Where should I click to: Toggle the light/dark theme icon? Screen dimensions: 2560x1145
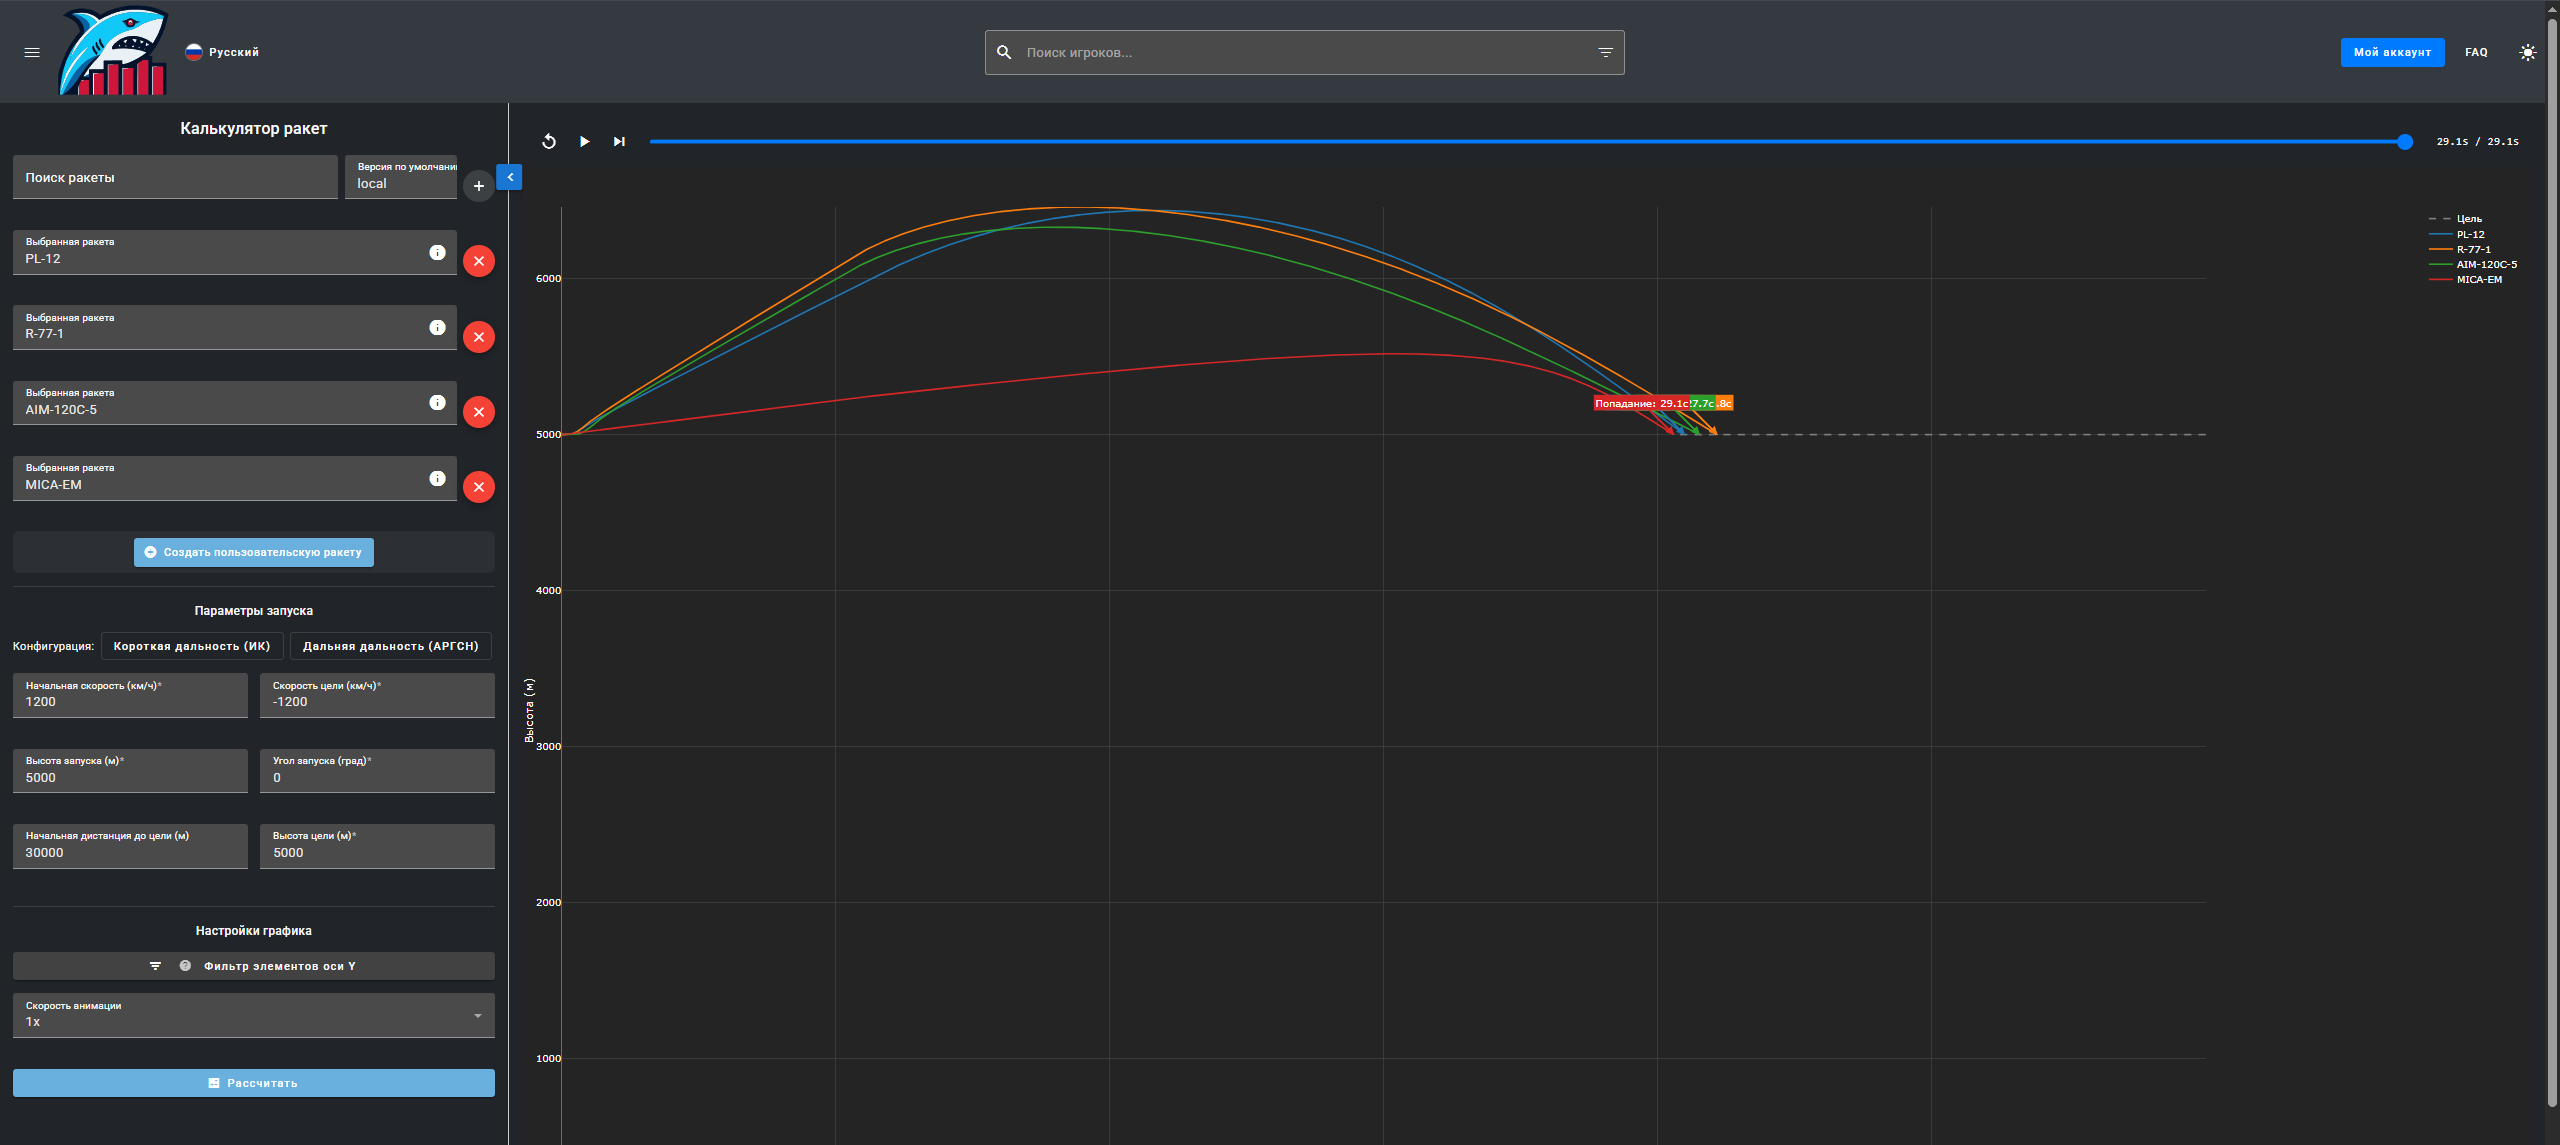(x=2527, y=53)
